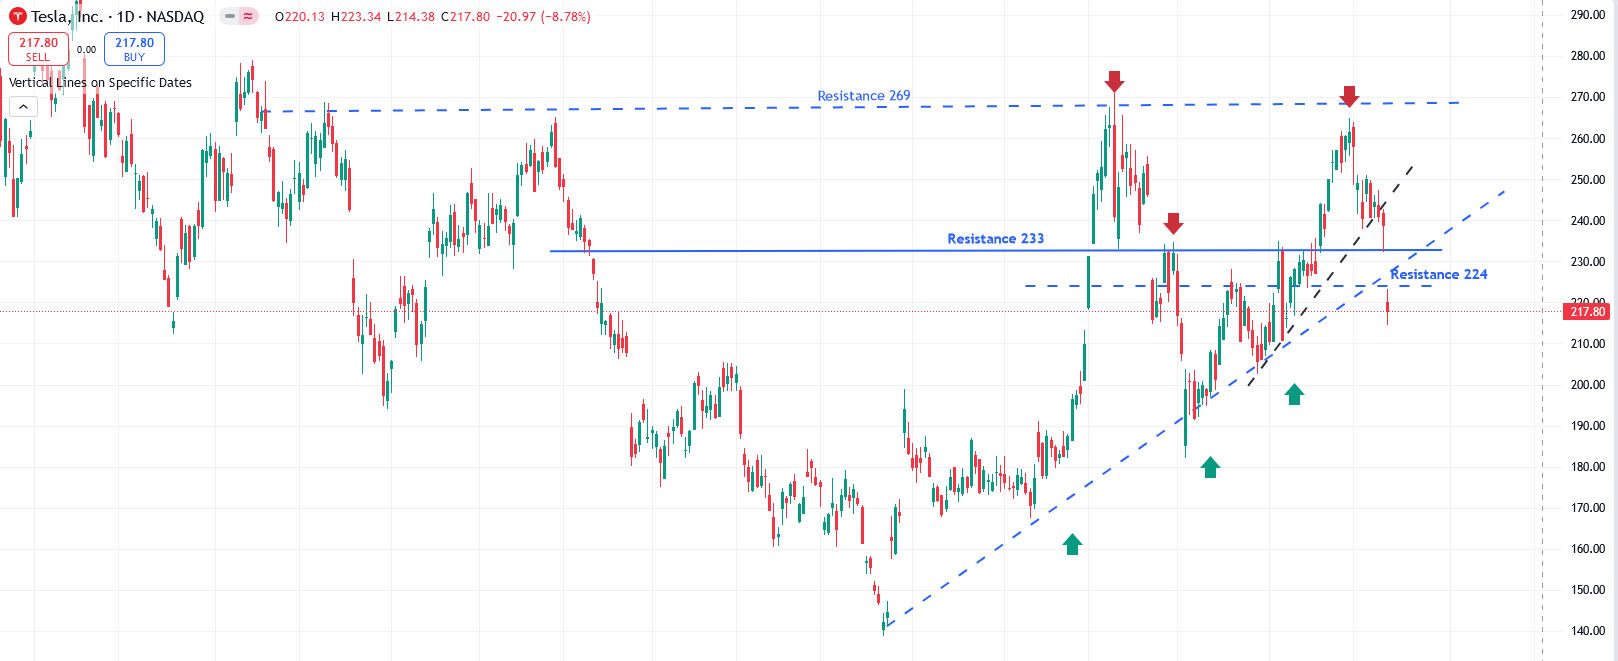Select the Resistance 224 line label
The width and height of the screenshot is (1618, 661).
coord(1439,274)
